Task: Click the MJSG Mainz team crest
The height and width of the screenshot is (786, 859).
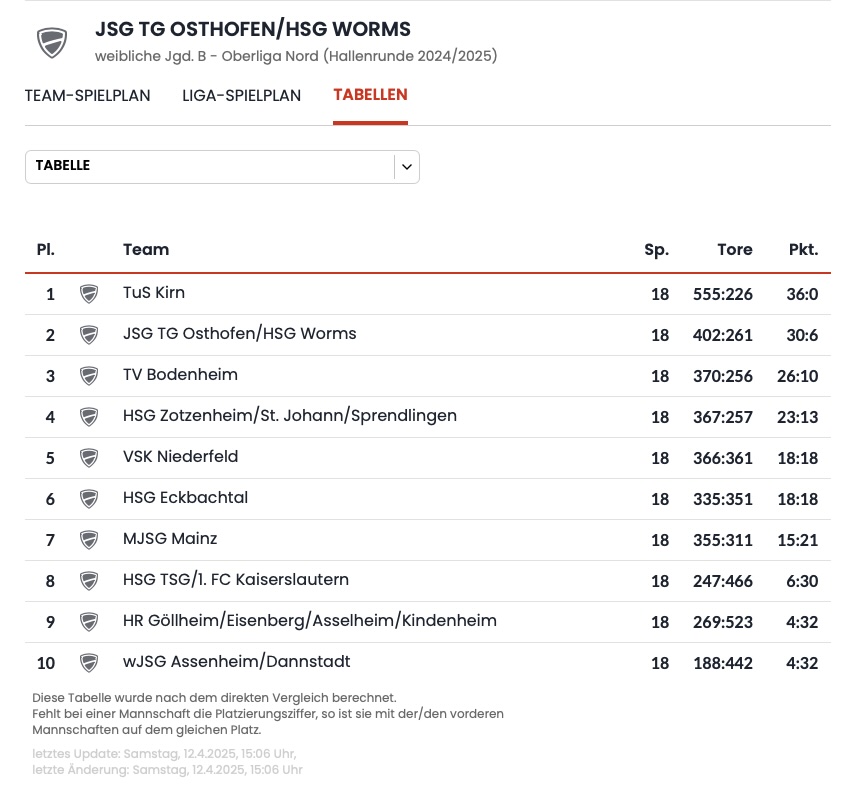Action: pyautogui.click(x=89, y=540)
